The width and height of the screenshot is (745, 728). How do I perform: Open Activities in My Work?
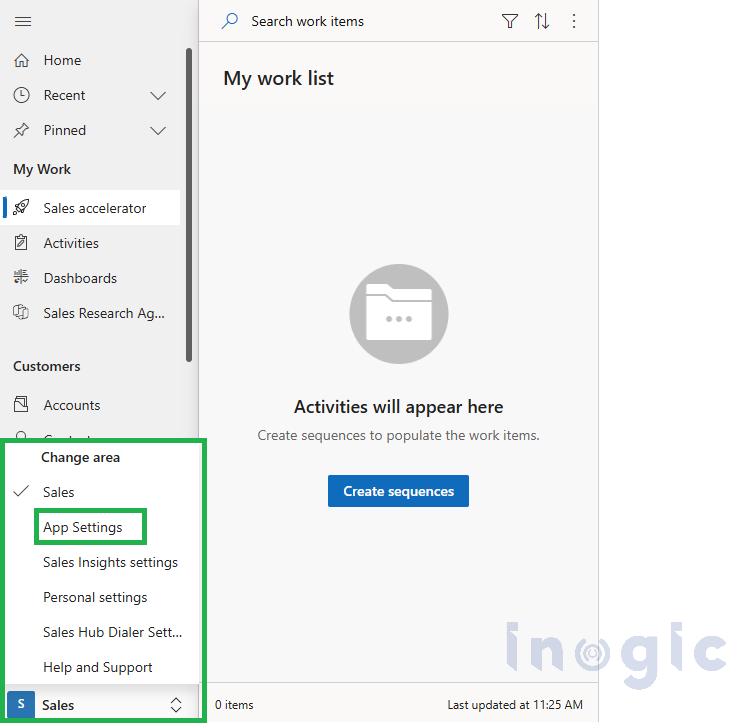(x=71, y=243)
